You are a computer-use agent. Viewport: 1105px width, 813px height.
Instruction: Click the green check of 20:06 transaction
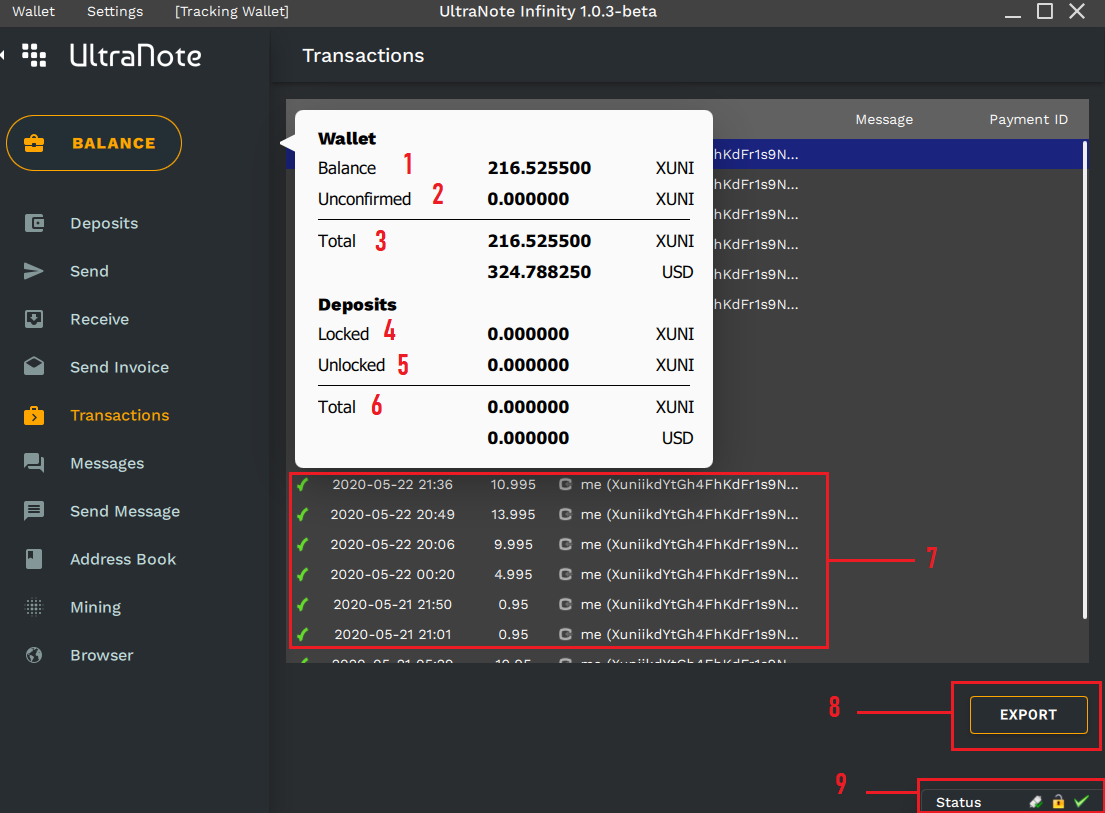(x=303, y=545)
